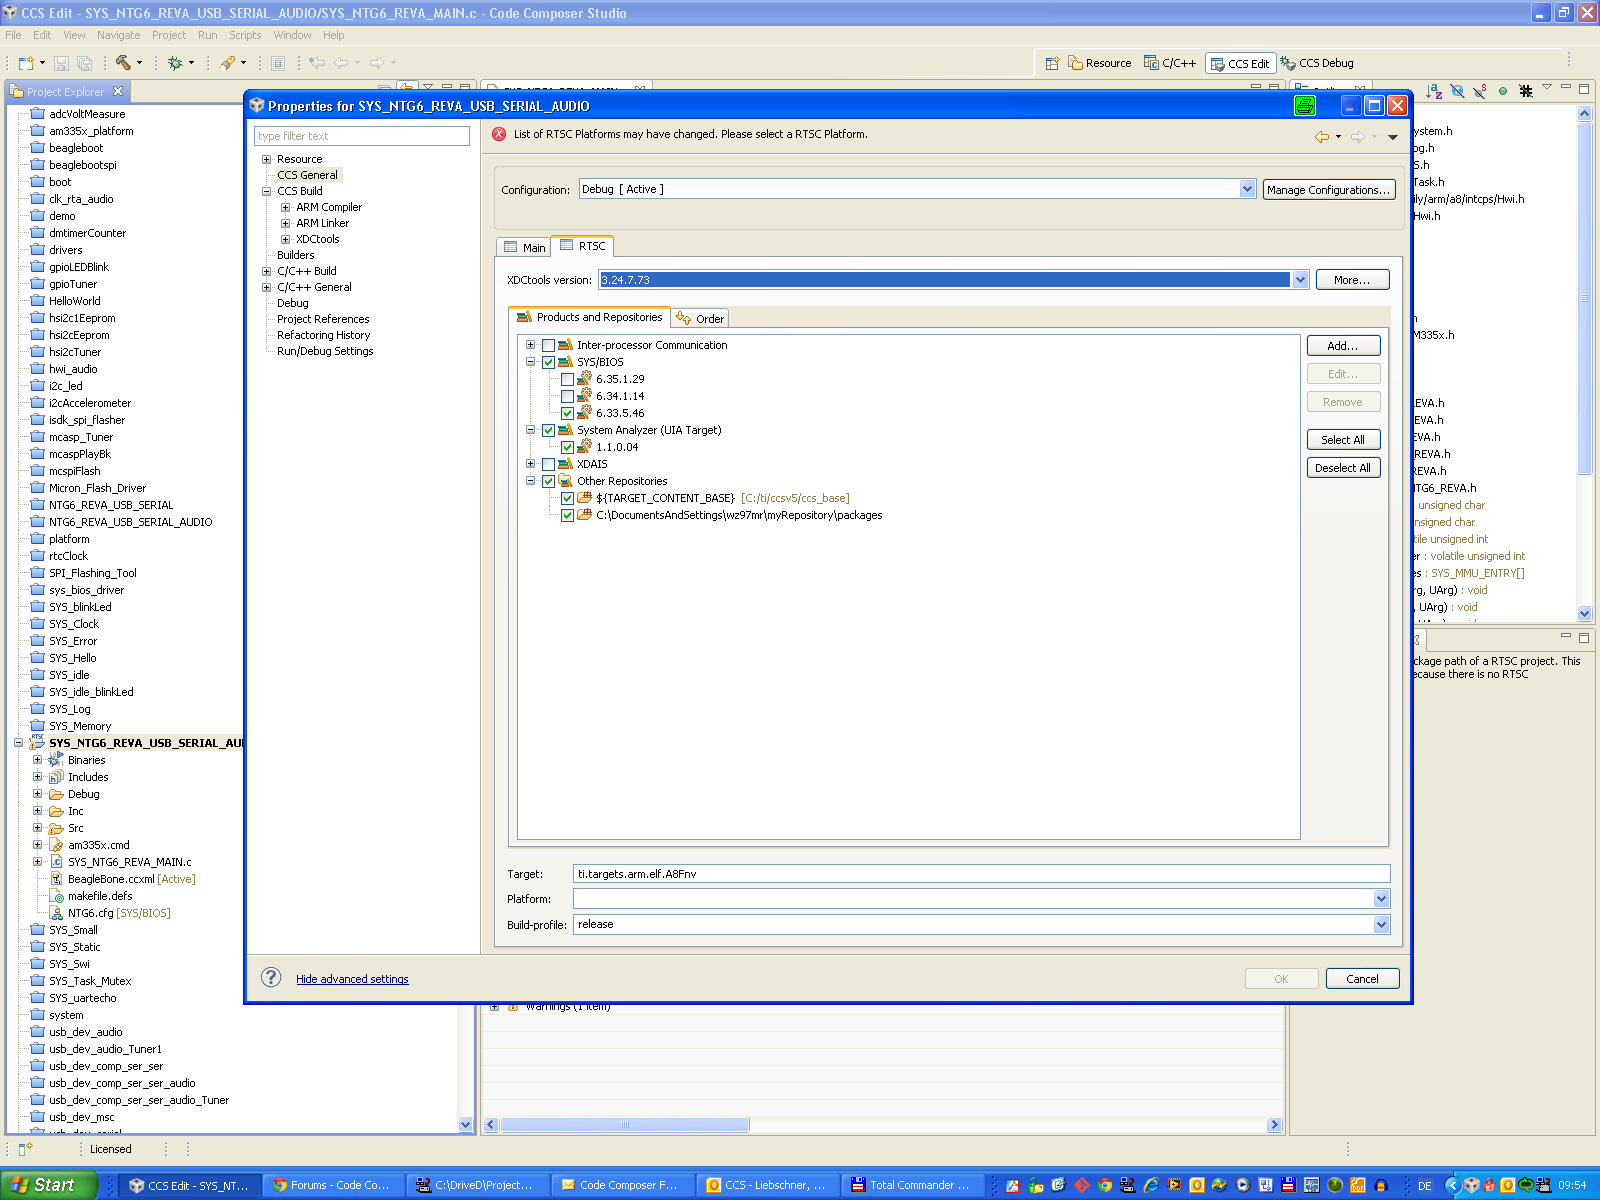Image resolution: width=1600 pixels, height=1200 pixels.
Task: Open the Forums browser taskbar item
Action: [x=334, y=1185]
